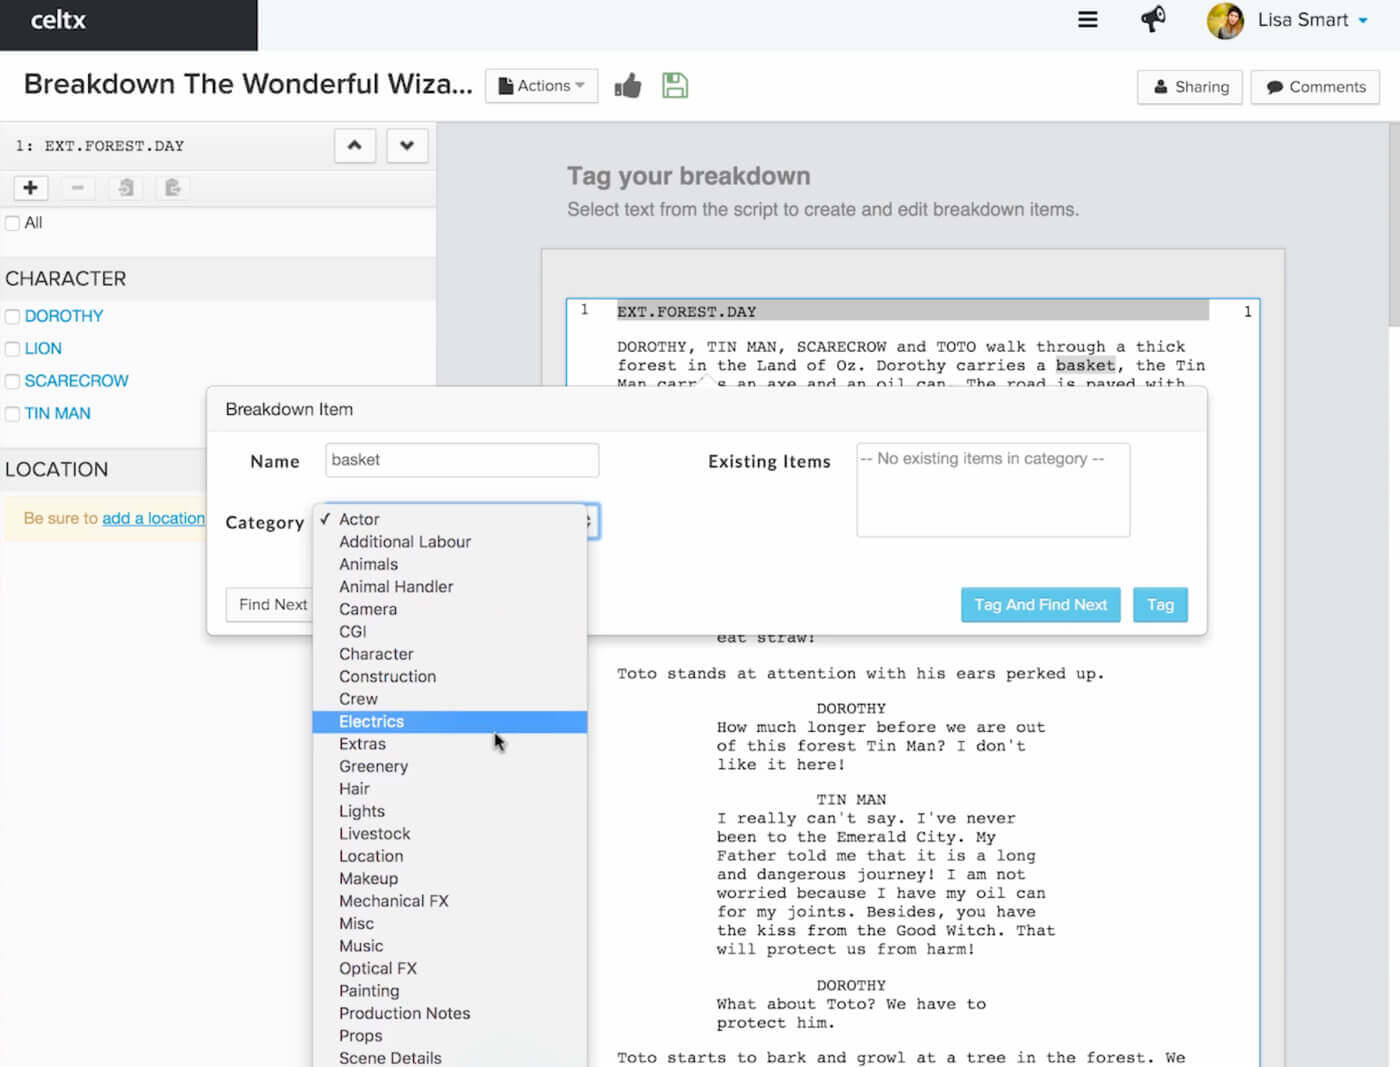Select Props from the category list
1400x1067 pixels.
coord(361,1035)
